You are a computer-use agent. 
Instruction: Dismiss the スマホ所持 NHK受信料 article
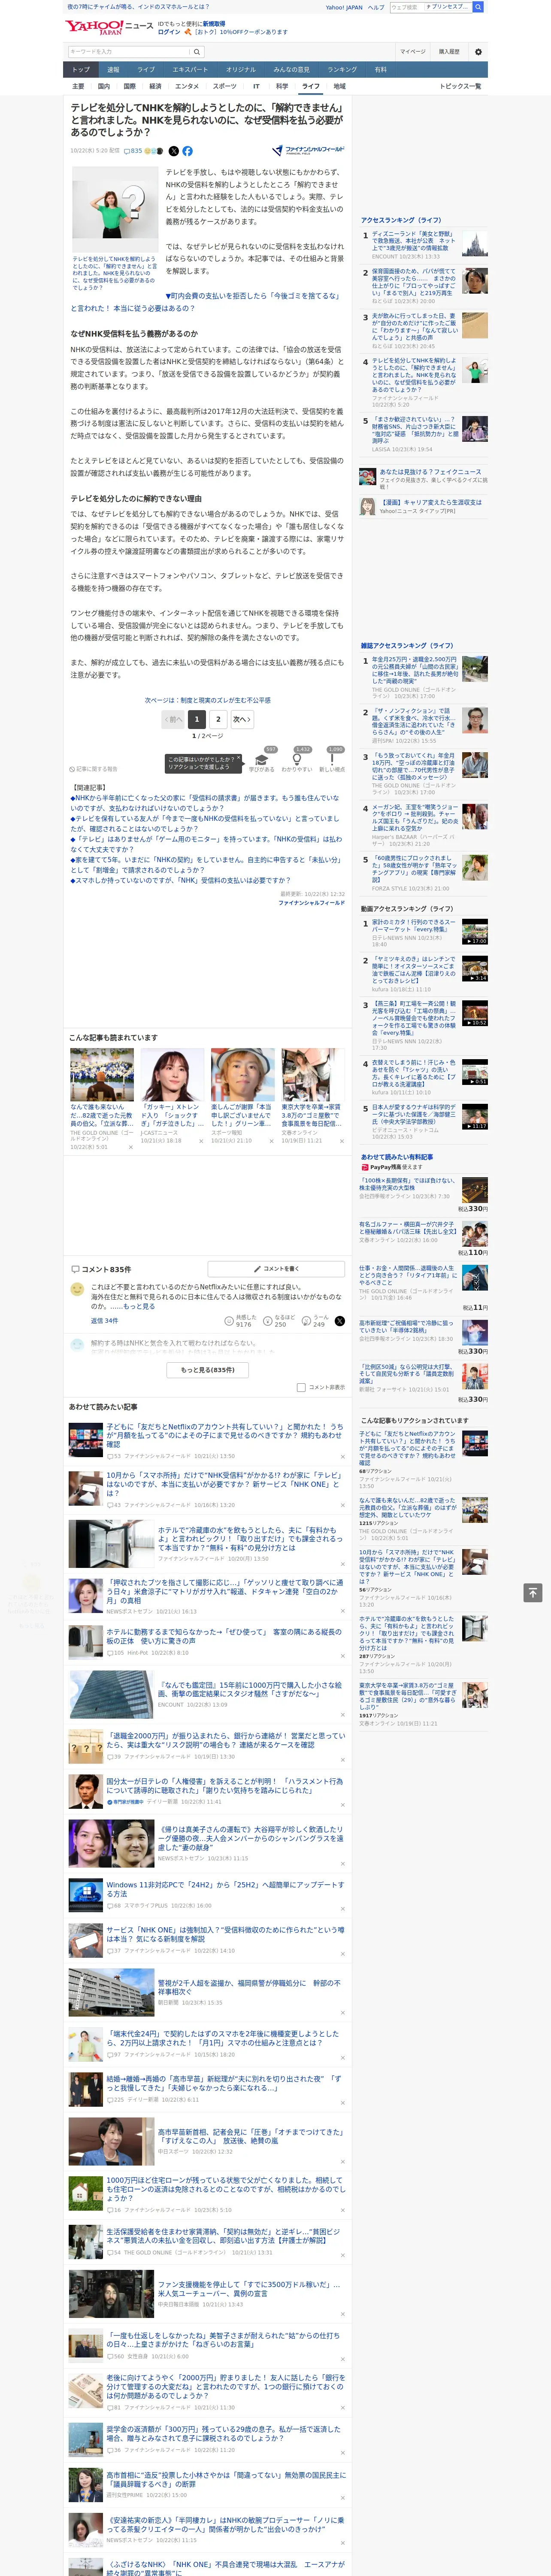[342, 1504]
